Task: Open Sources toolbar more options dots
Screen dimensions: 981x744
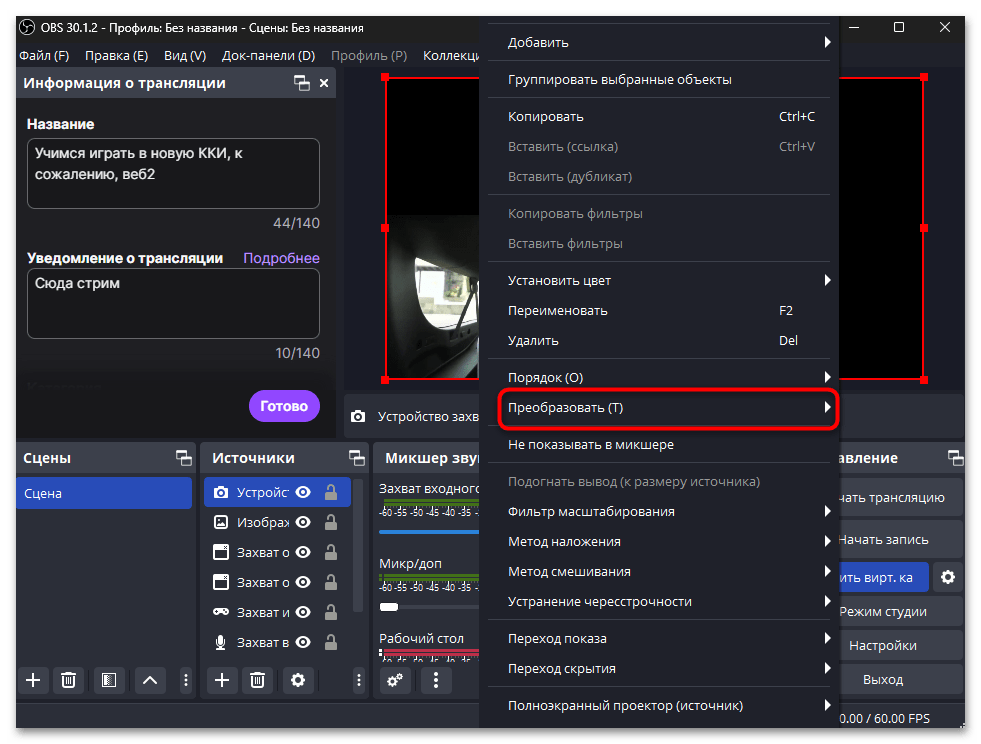Action: pyautogui.click(x=358, y=680)
